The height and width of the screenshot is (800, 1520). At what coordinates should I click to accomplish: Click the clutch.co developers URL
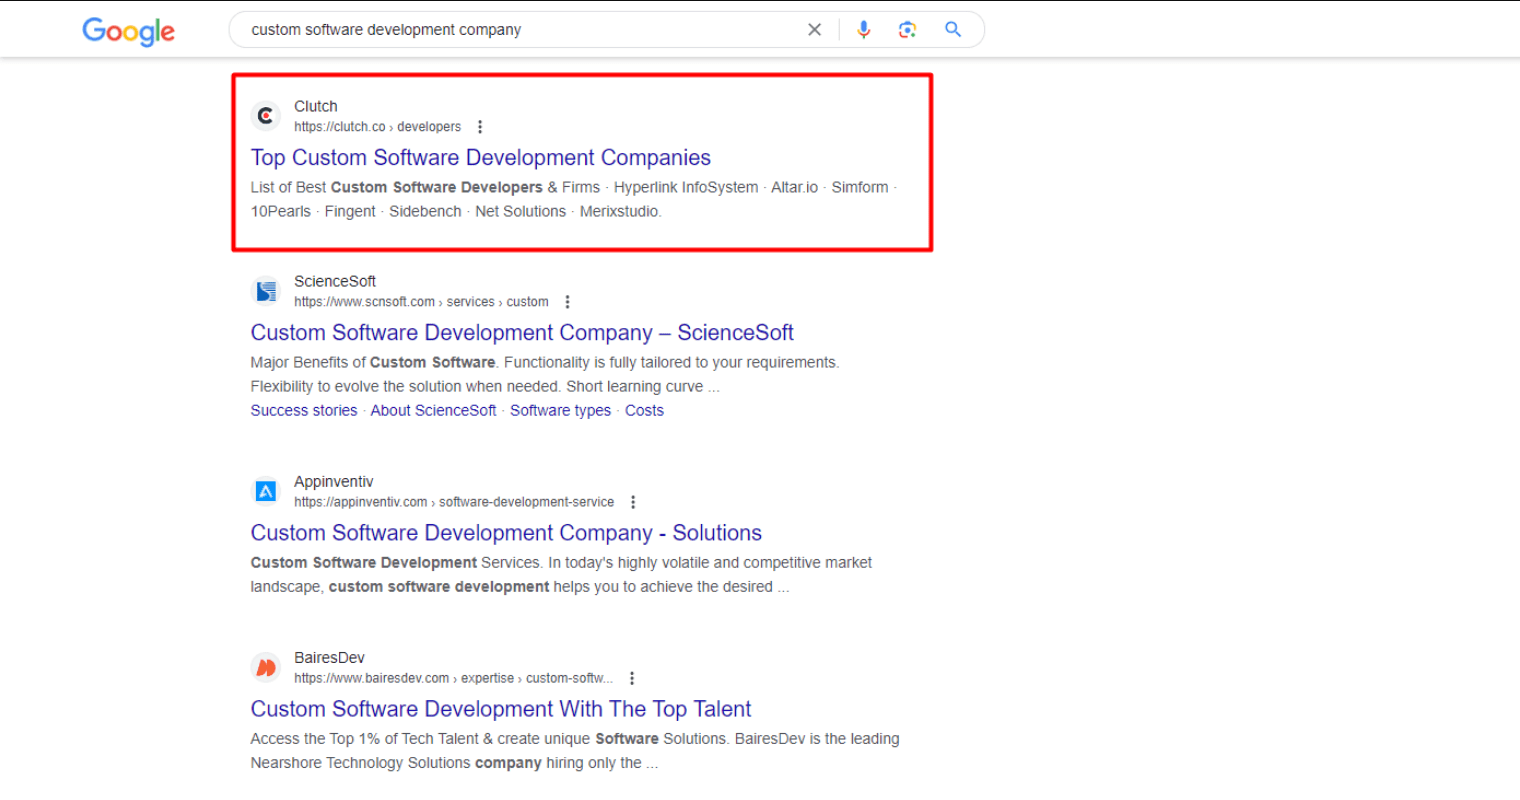coord(377,127)
